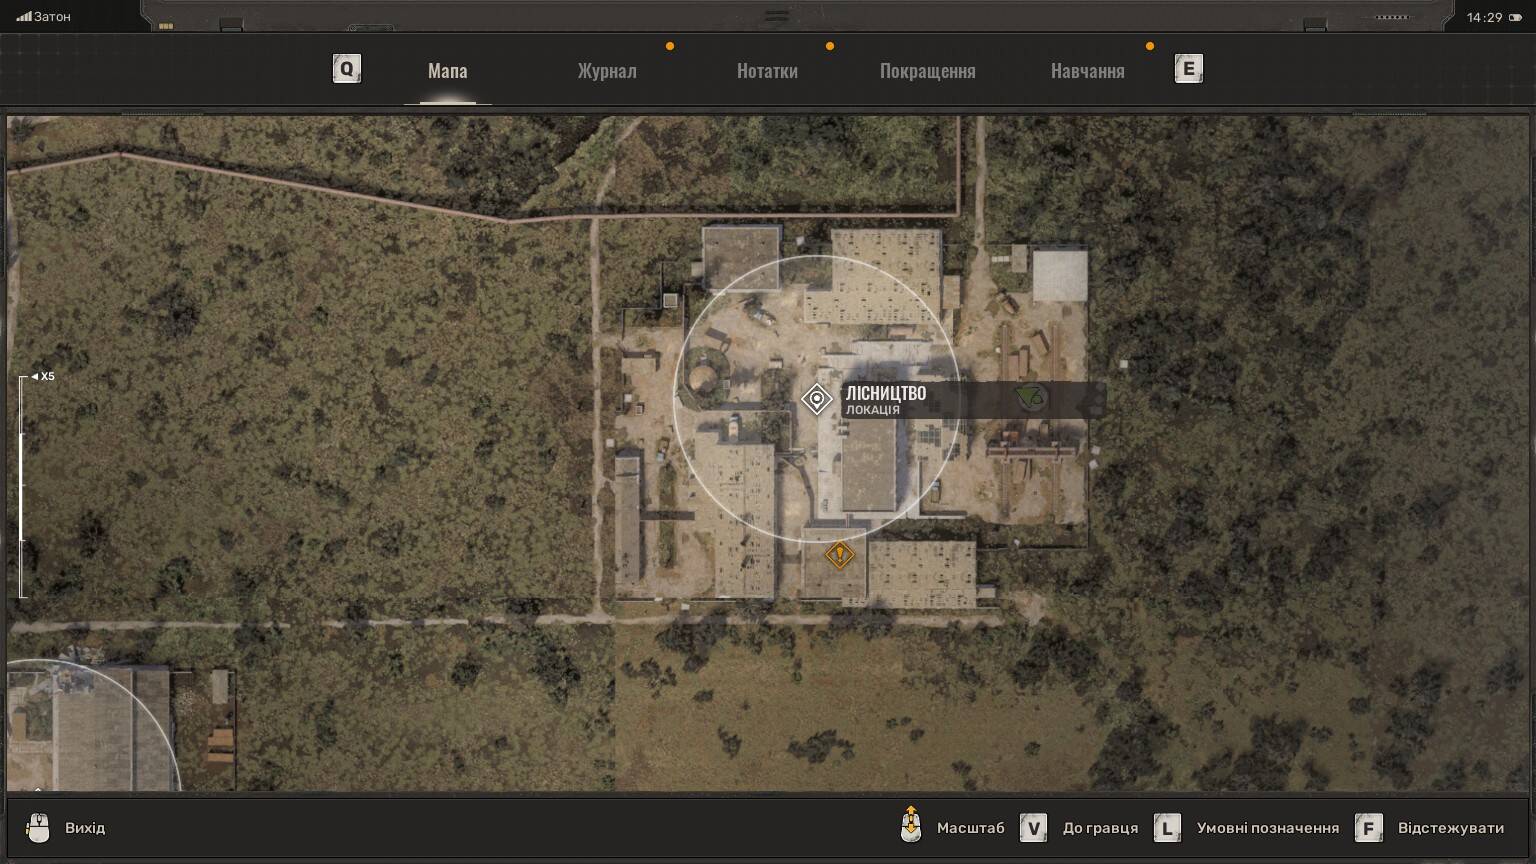The height and width of the screenshot is (864, 1536).
Task: Click the Лісництво location name label
Action: pyautogui.click(x=886, y=393)
